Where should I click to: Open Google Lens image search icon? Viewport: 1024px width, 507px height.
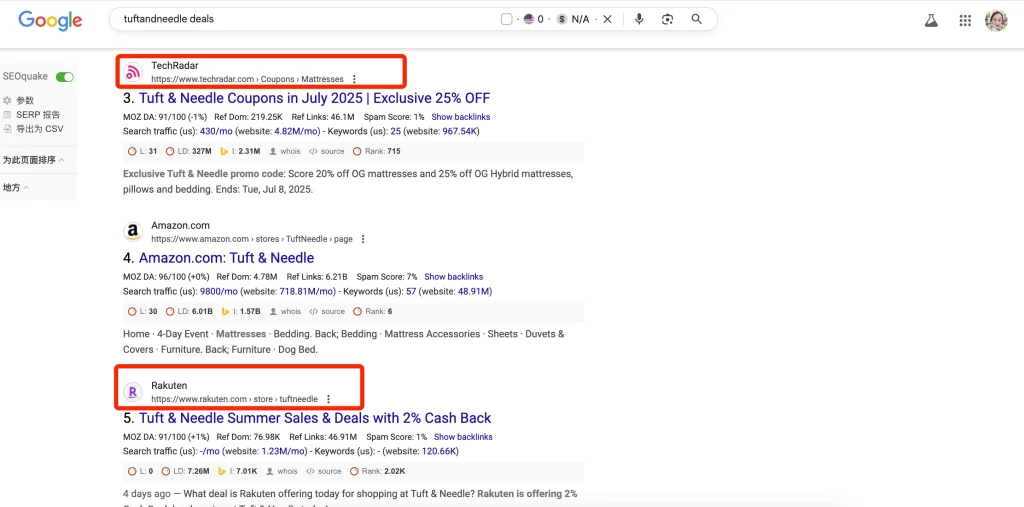click(667, 20)
